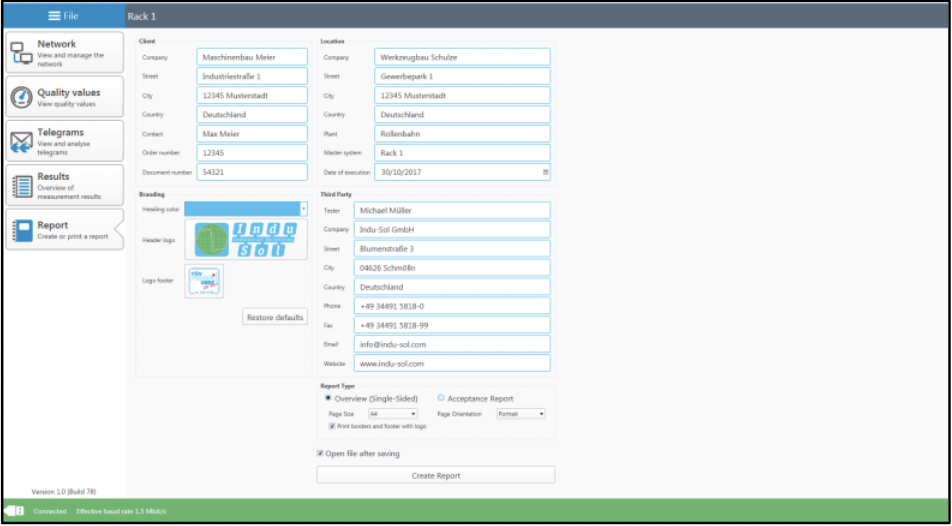952x526 pixels.
Task: Open the File menu
Action: (62, 16)
